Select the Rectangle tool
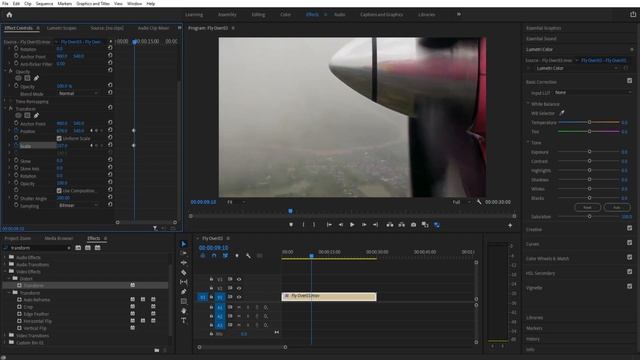This screenshot has height=360, width=640. coord(184,301)
